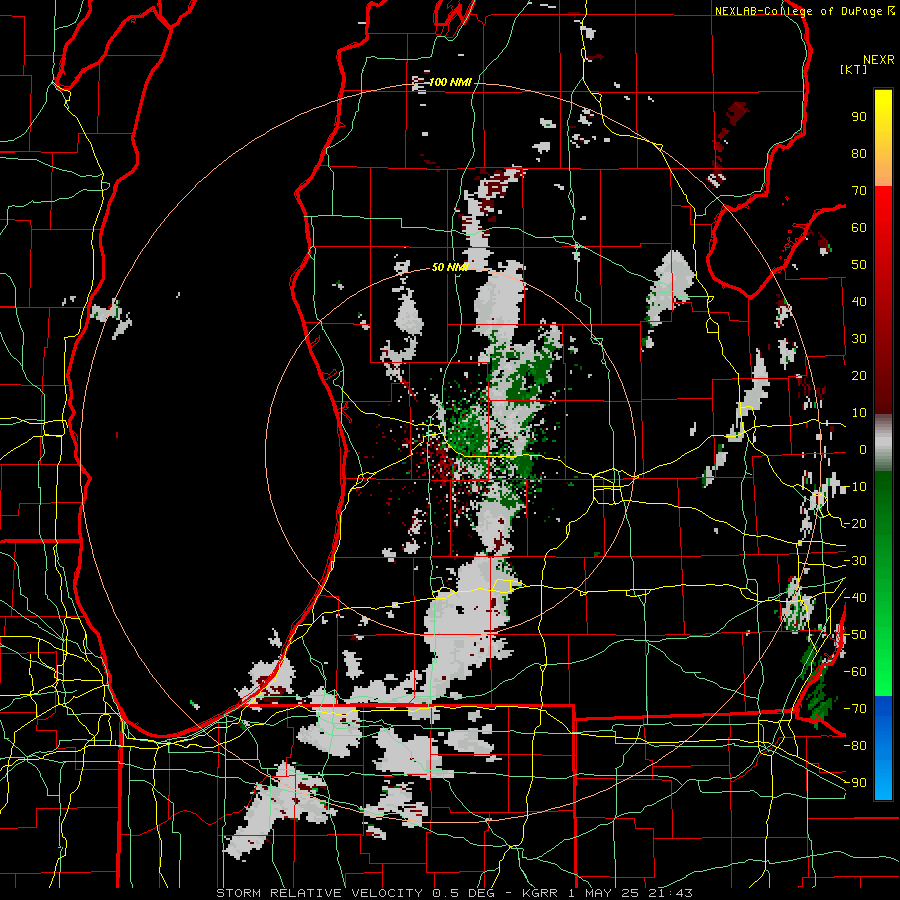Click the -30 value on the velocity scale
The image size is (900, 900).
tap(855, 561)
